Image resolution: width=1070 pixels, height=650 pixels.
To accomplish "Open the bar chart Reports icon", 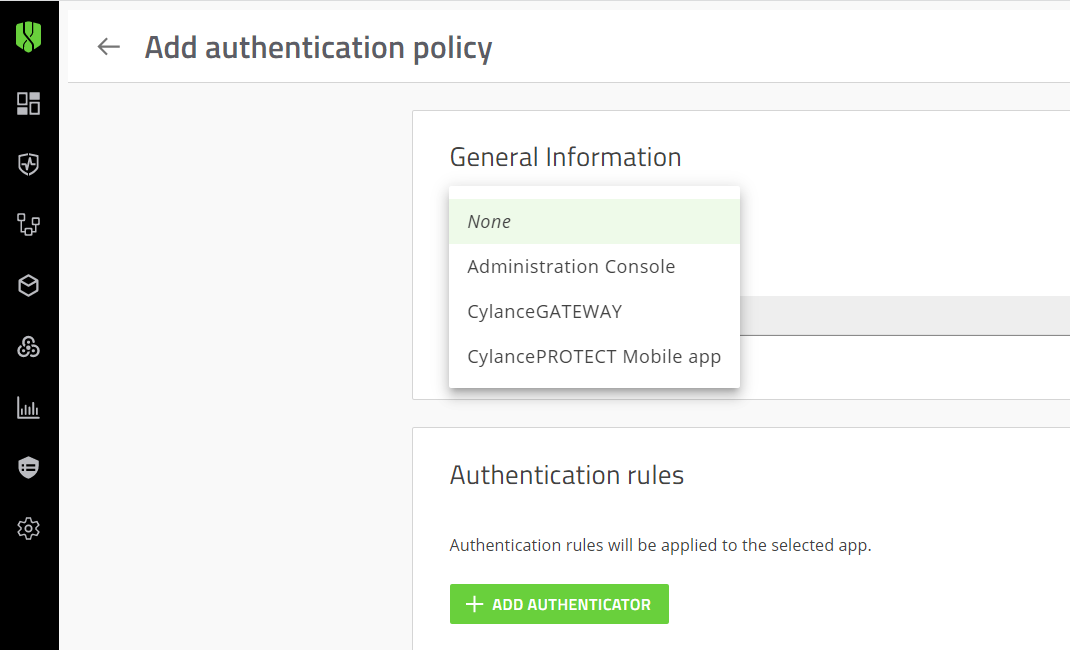I will point(29,407).
